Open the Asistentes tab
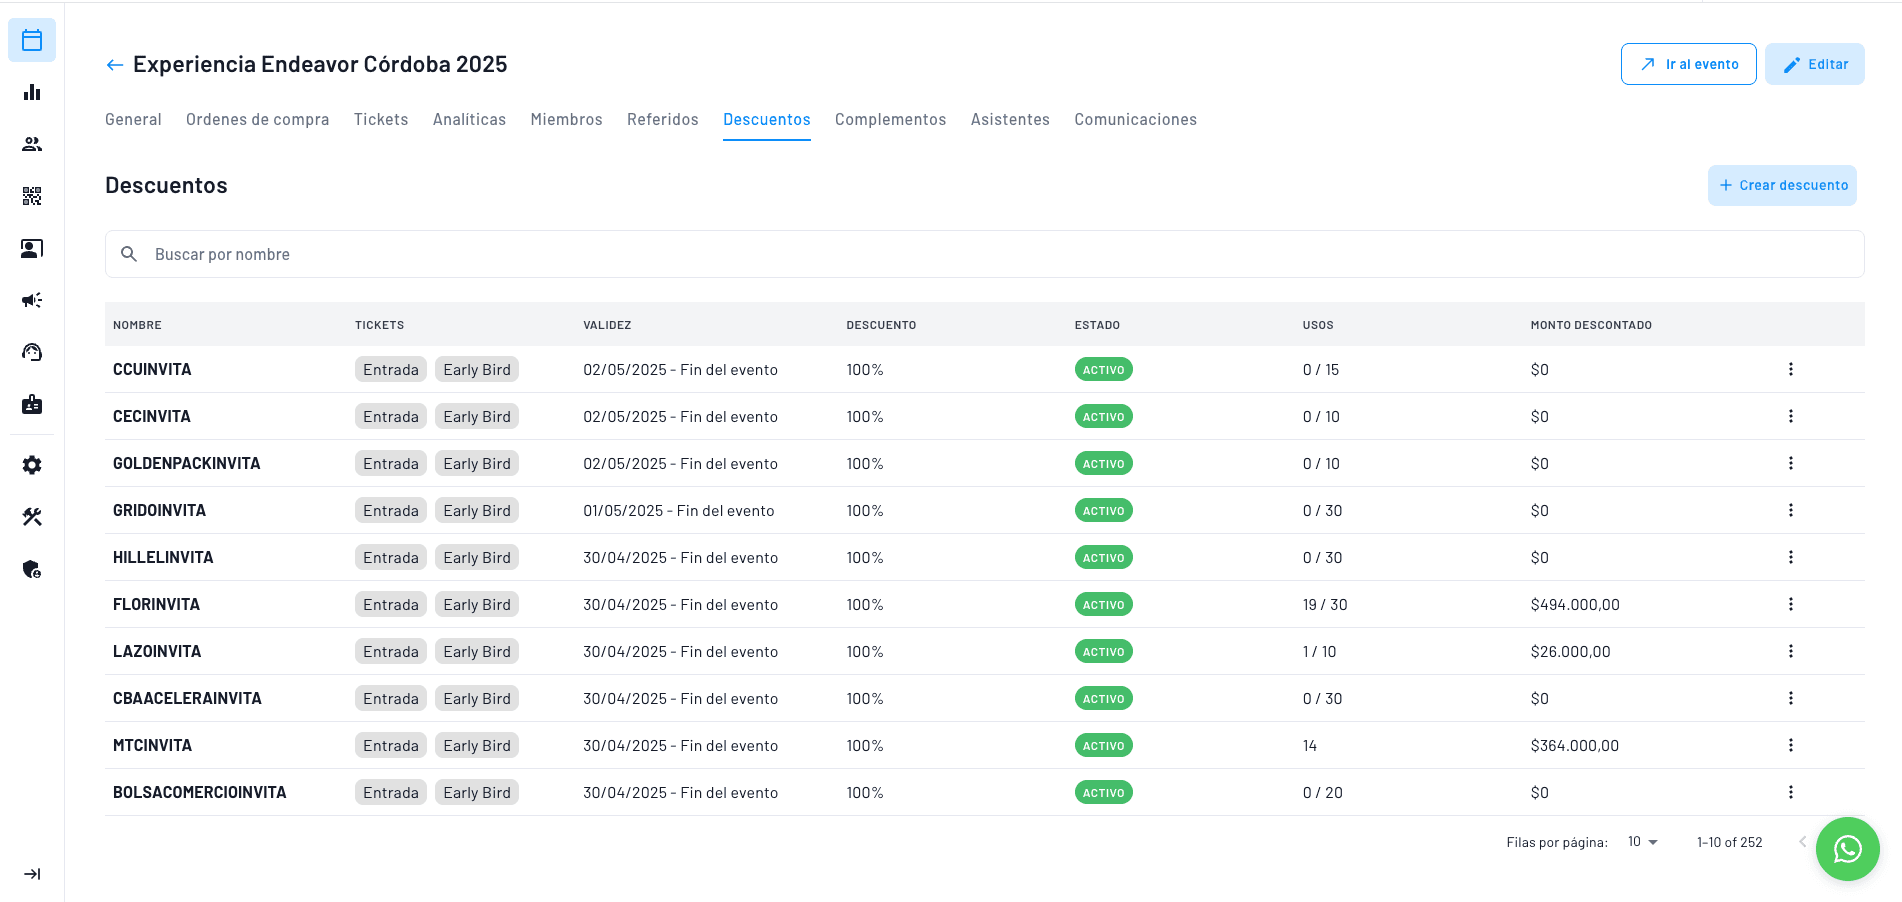 tap(1010, 119)
